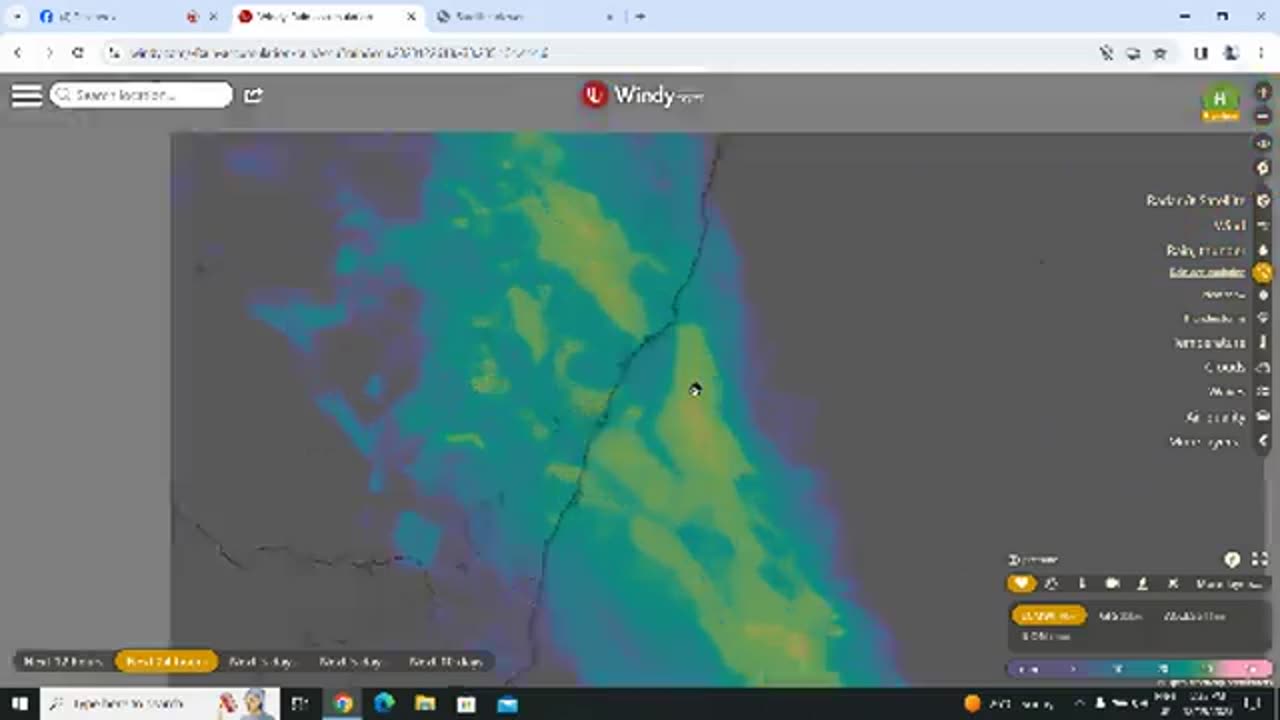Click the Temperature text label
This screenshot has height=720, width=1280.
[1209, 343]
